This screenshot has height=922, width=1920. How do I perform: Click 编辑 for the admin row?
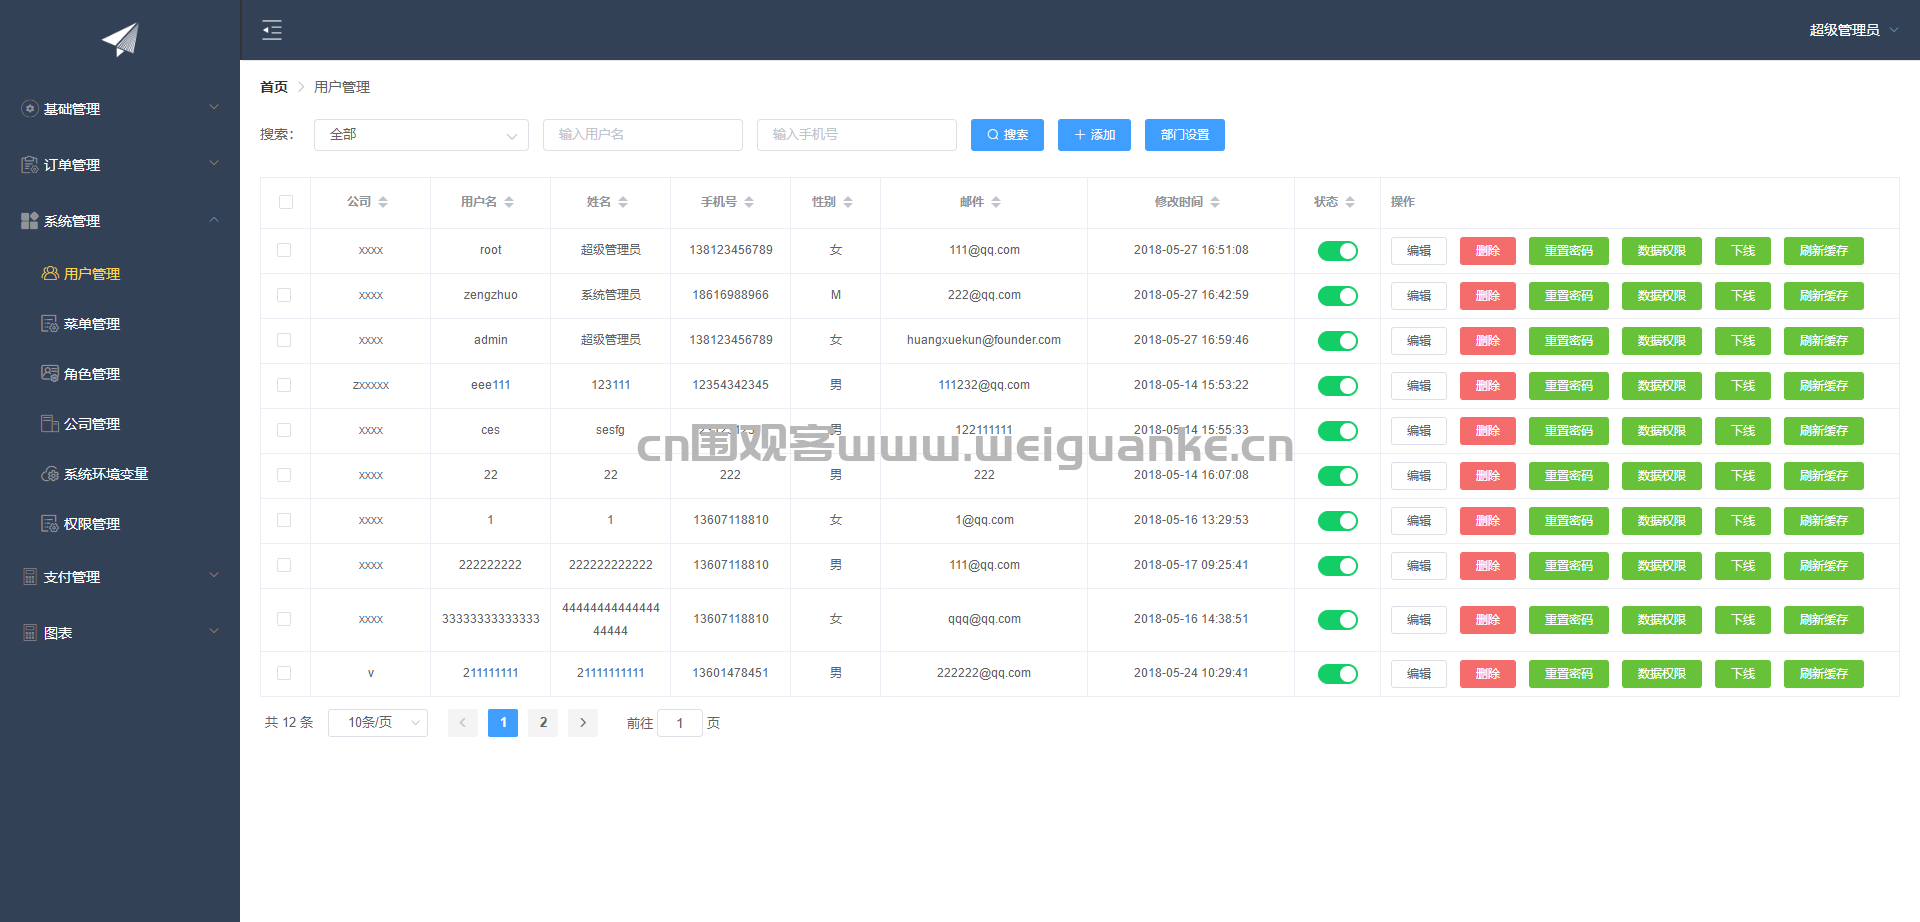pos(1419,341)
